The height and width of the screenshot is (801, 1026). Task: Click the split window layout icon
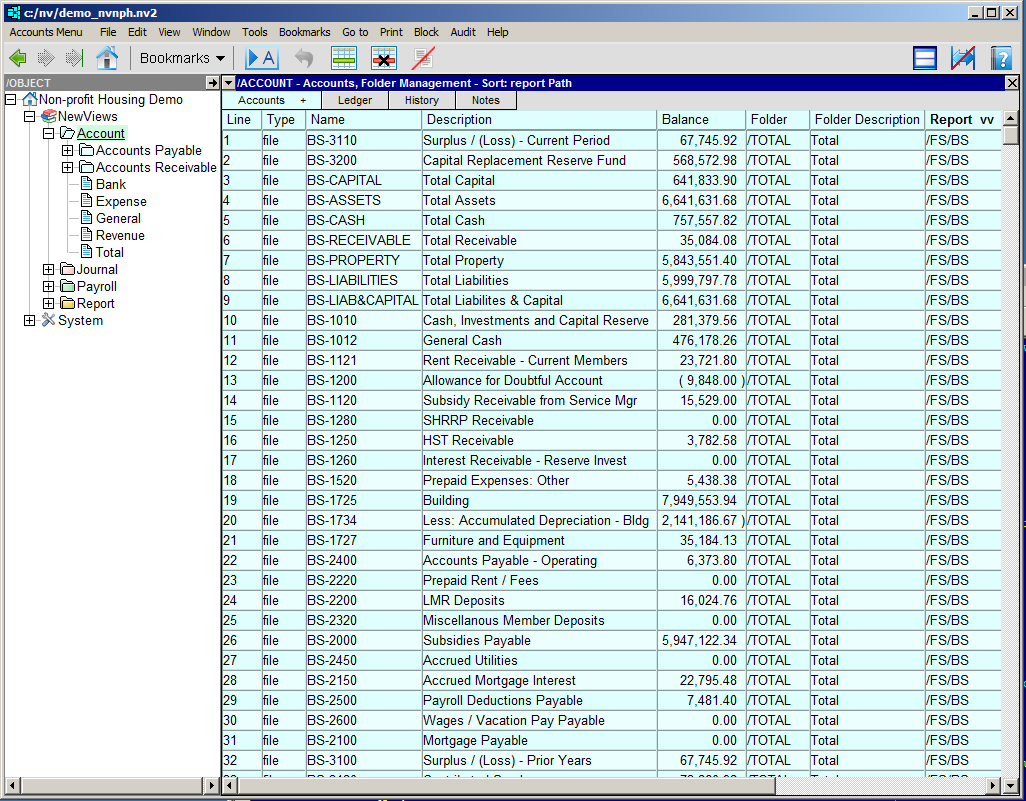[925, 58]
